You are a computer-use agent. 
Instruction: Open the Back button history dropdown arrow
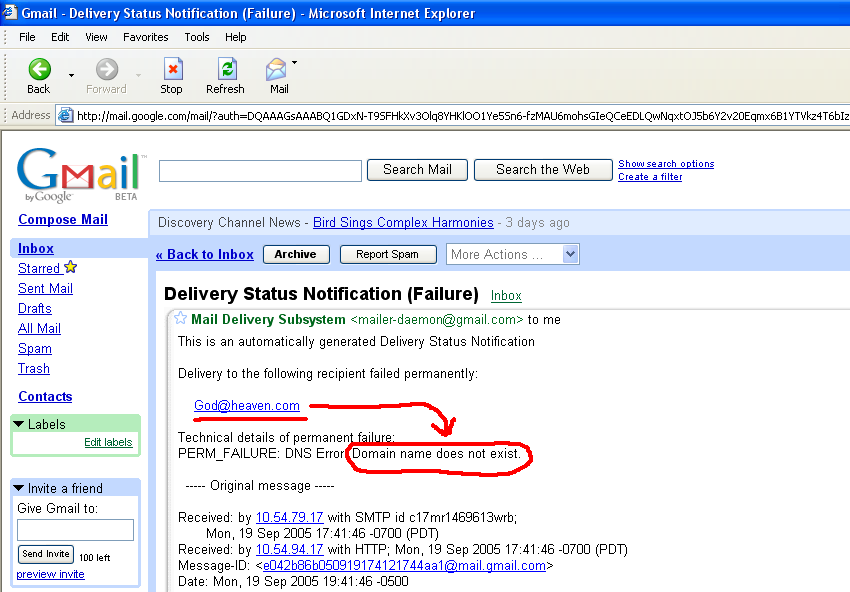click(x=71, y=75)
